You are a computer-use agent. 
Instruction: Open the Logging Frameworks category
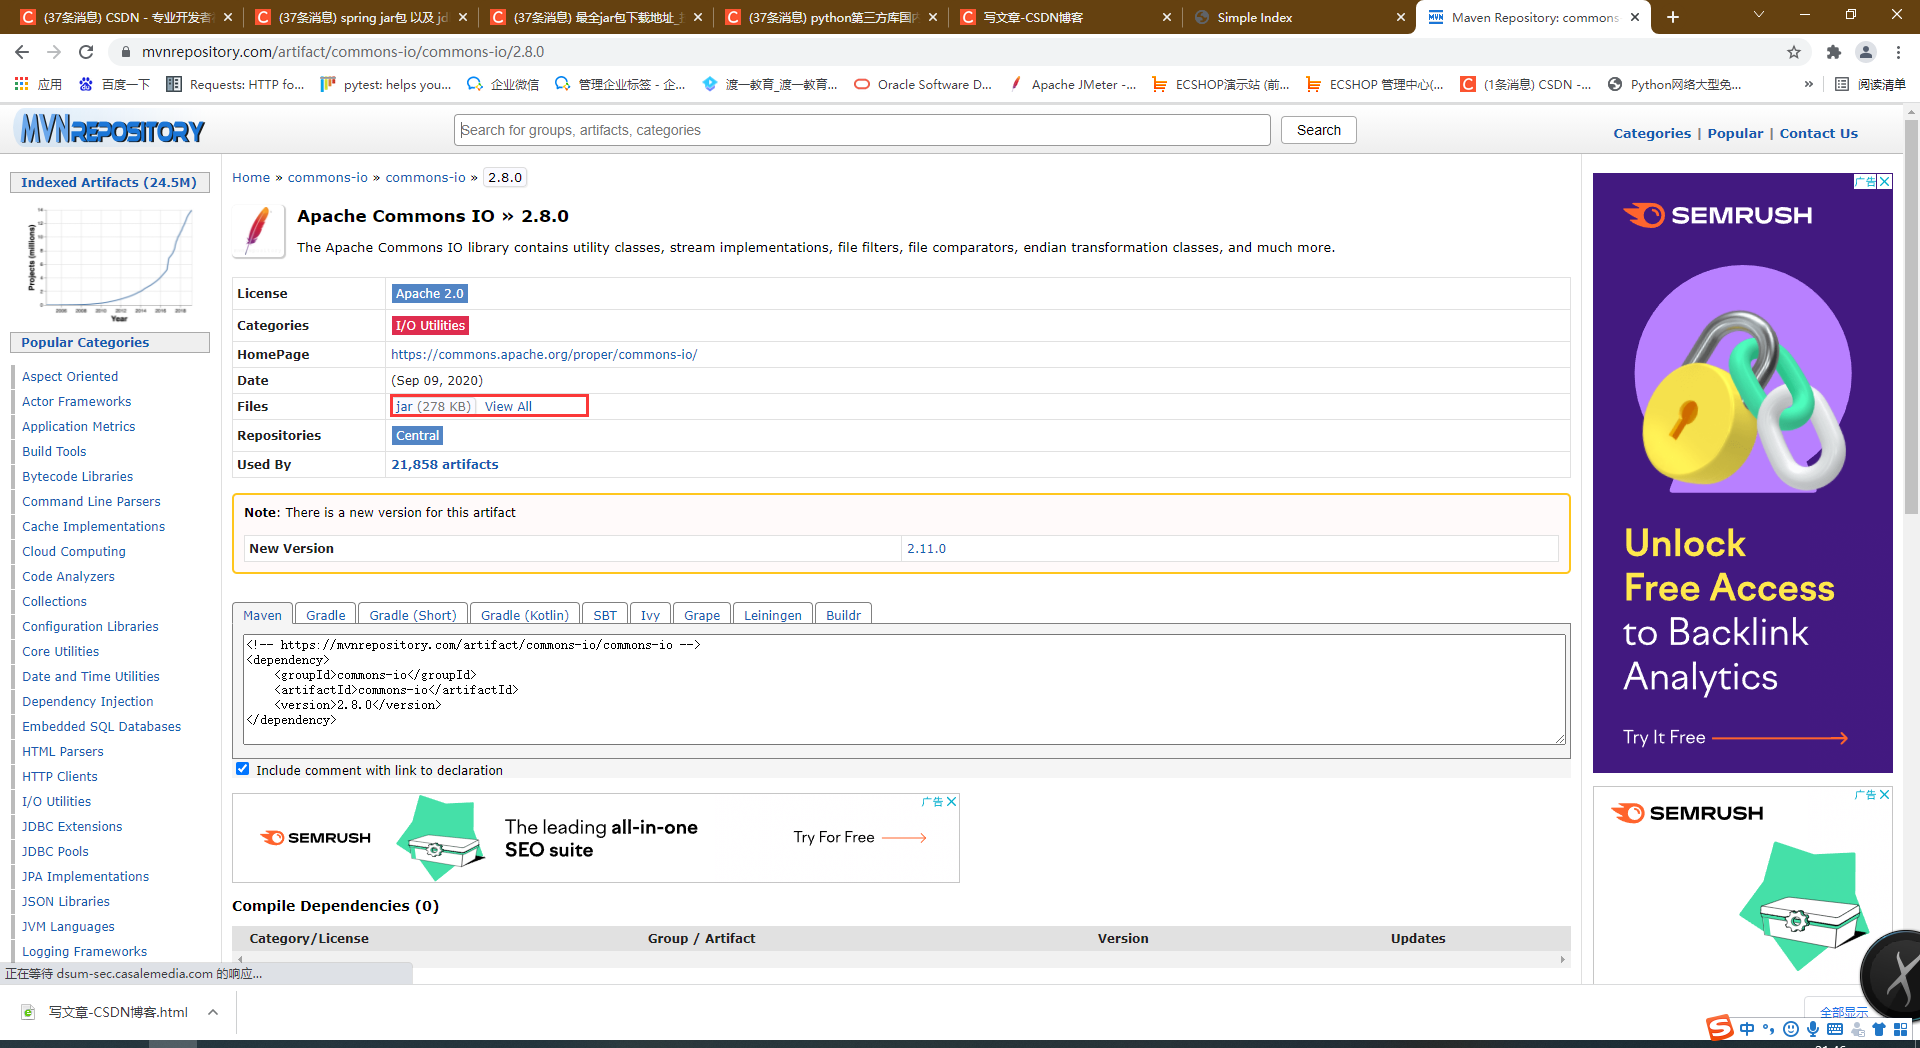pyautogui.click(x=85, y=951)
